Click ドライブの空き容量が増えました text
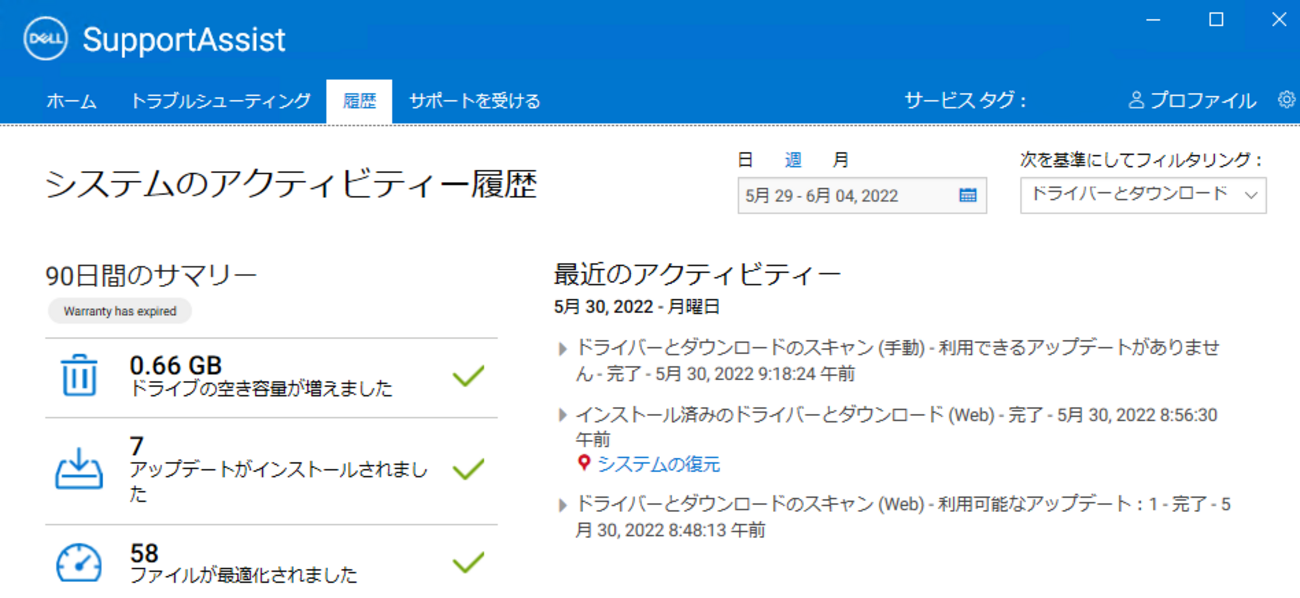The width and height of the screenshot is (1300, 598). point(262,389)
